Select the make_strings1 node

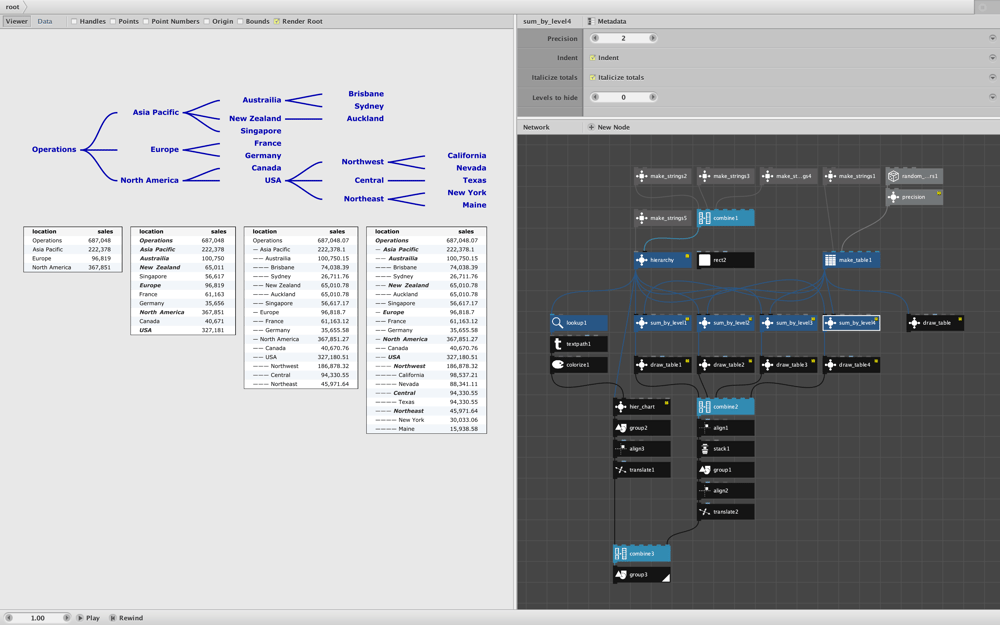pos(851,176)
